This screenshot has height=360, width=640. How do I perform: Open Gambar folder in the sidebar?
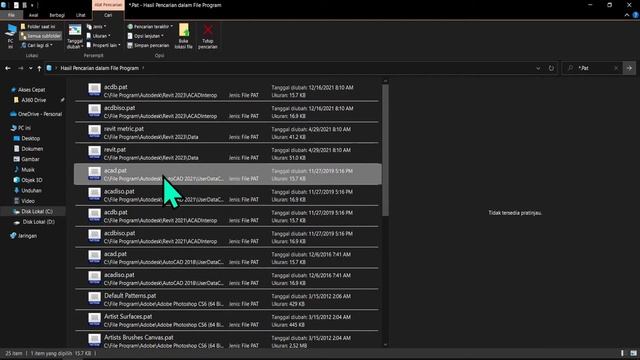click(27, 159)
